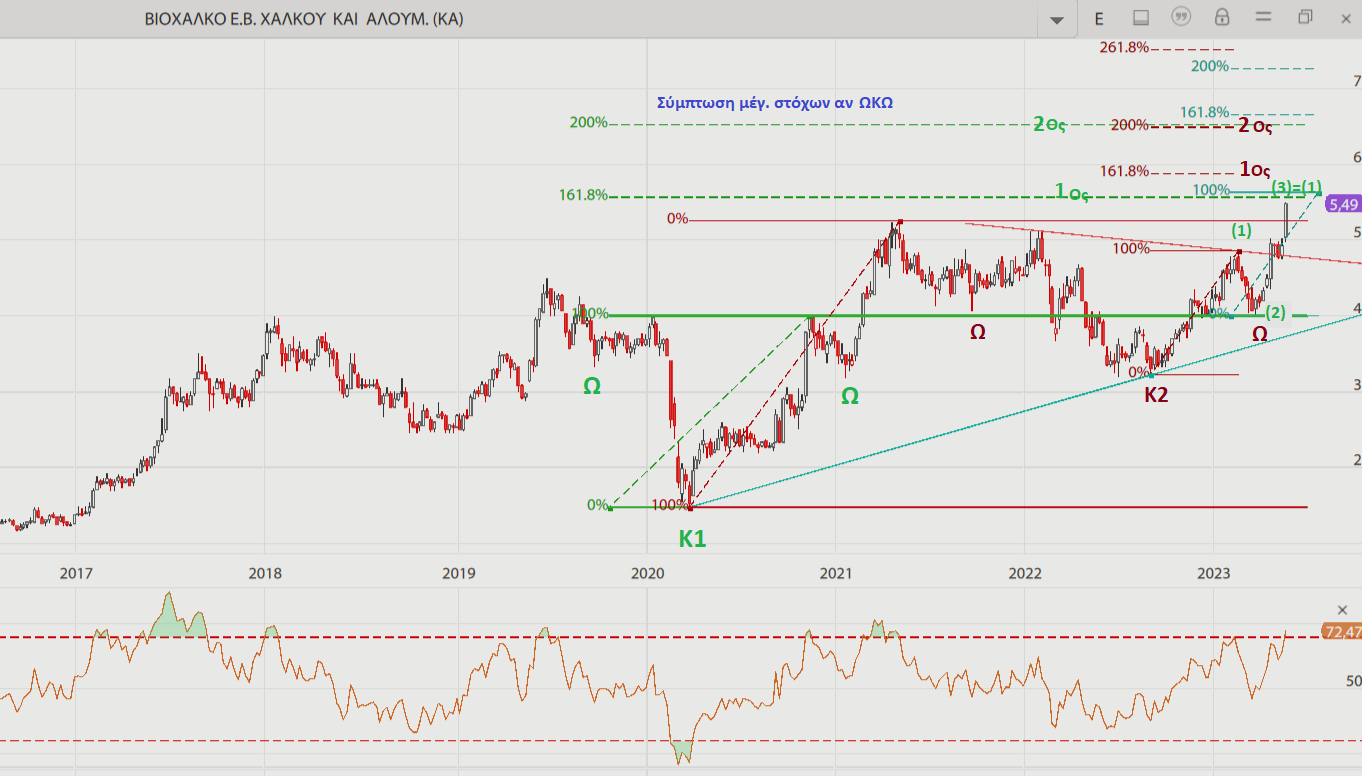This screenshot has width=1362, height=776.
Task: Select the dark red Ω under 2022 consolidation
Action: (x=977, y=331)
